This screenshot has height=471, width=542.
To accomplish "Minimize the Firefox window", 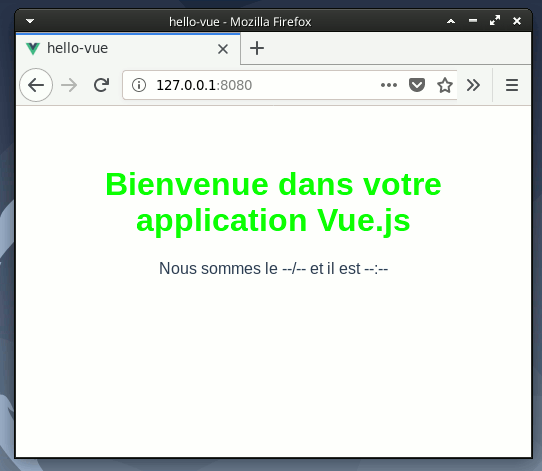I will 473,21.
